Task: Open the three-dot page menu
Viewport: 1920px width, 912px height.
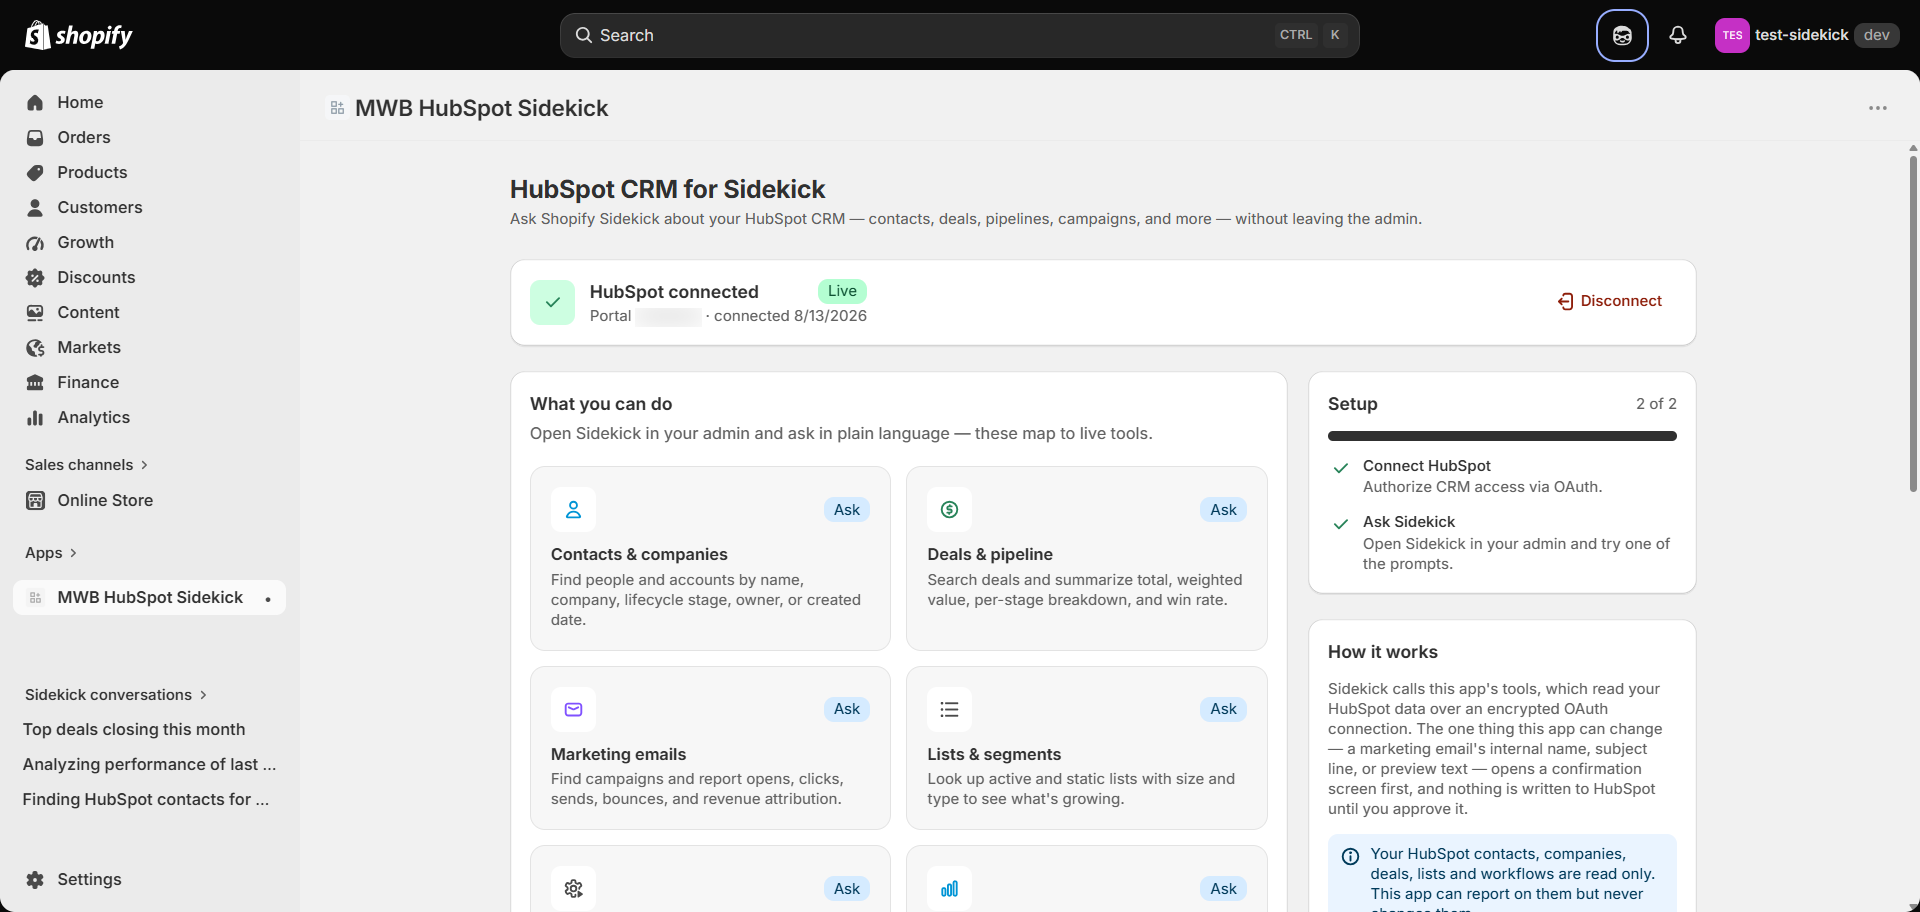Action: tap(1878, 108)
